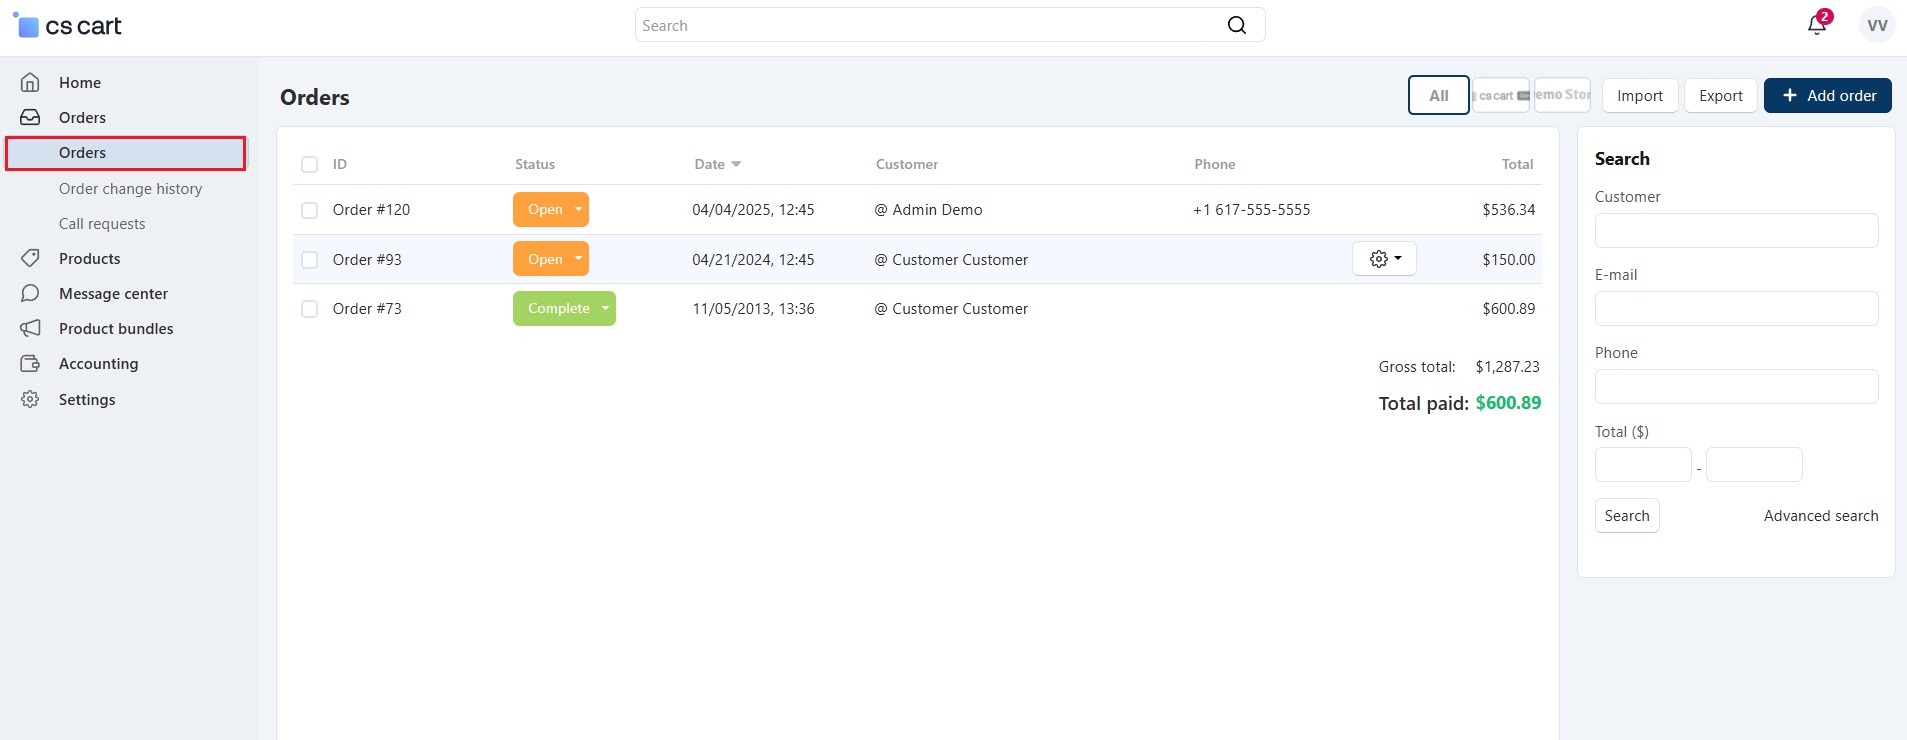Viewport: 1907px width, 740px height.
Task: Click the Message center chat icon
Action: pos(31,293)
